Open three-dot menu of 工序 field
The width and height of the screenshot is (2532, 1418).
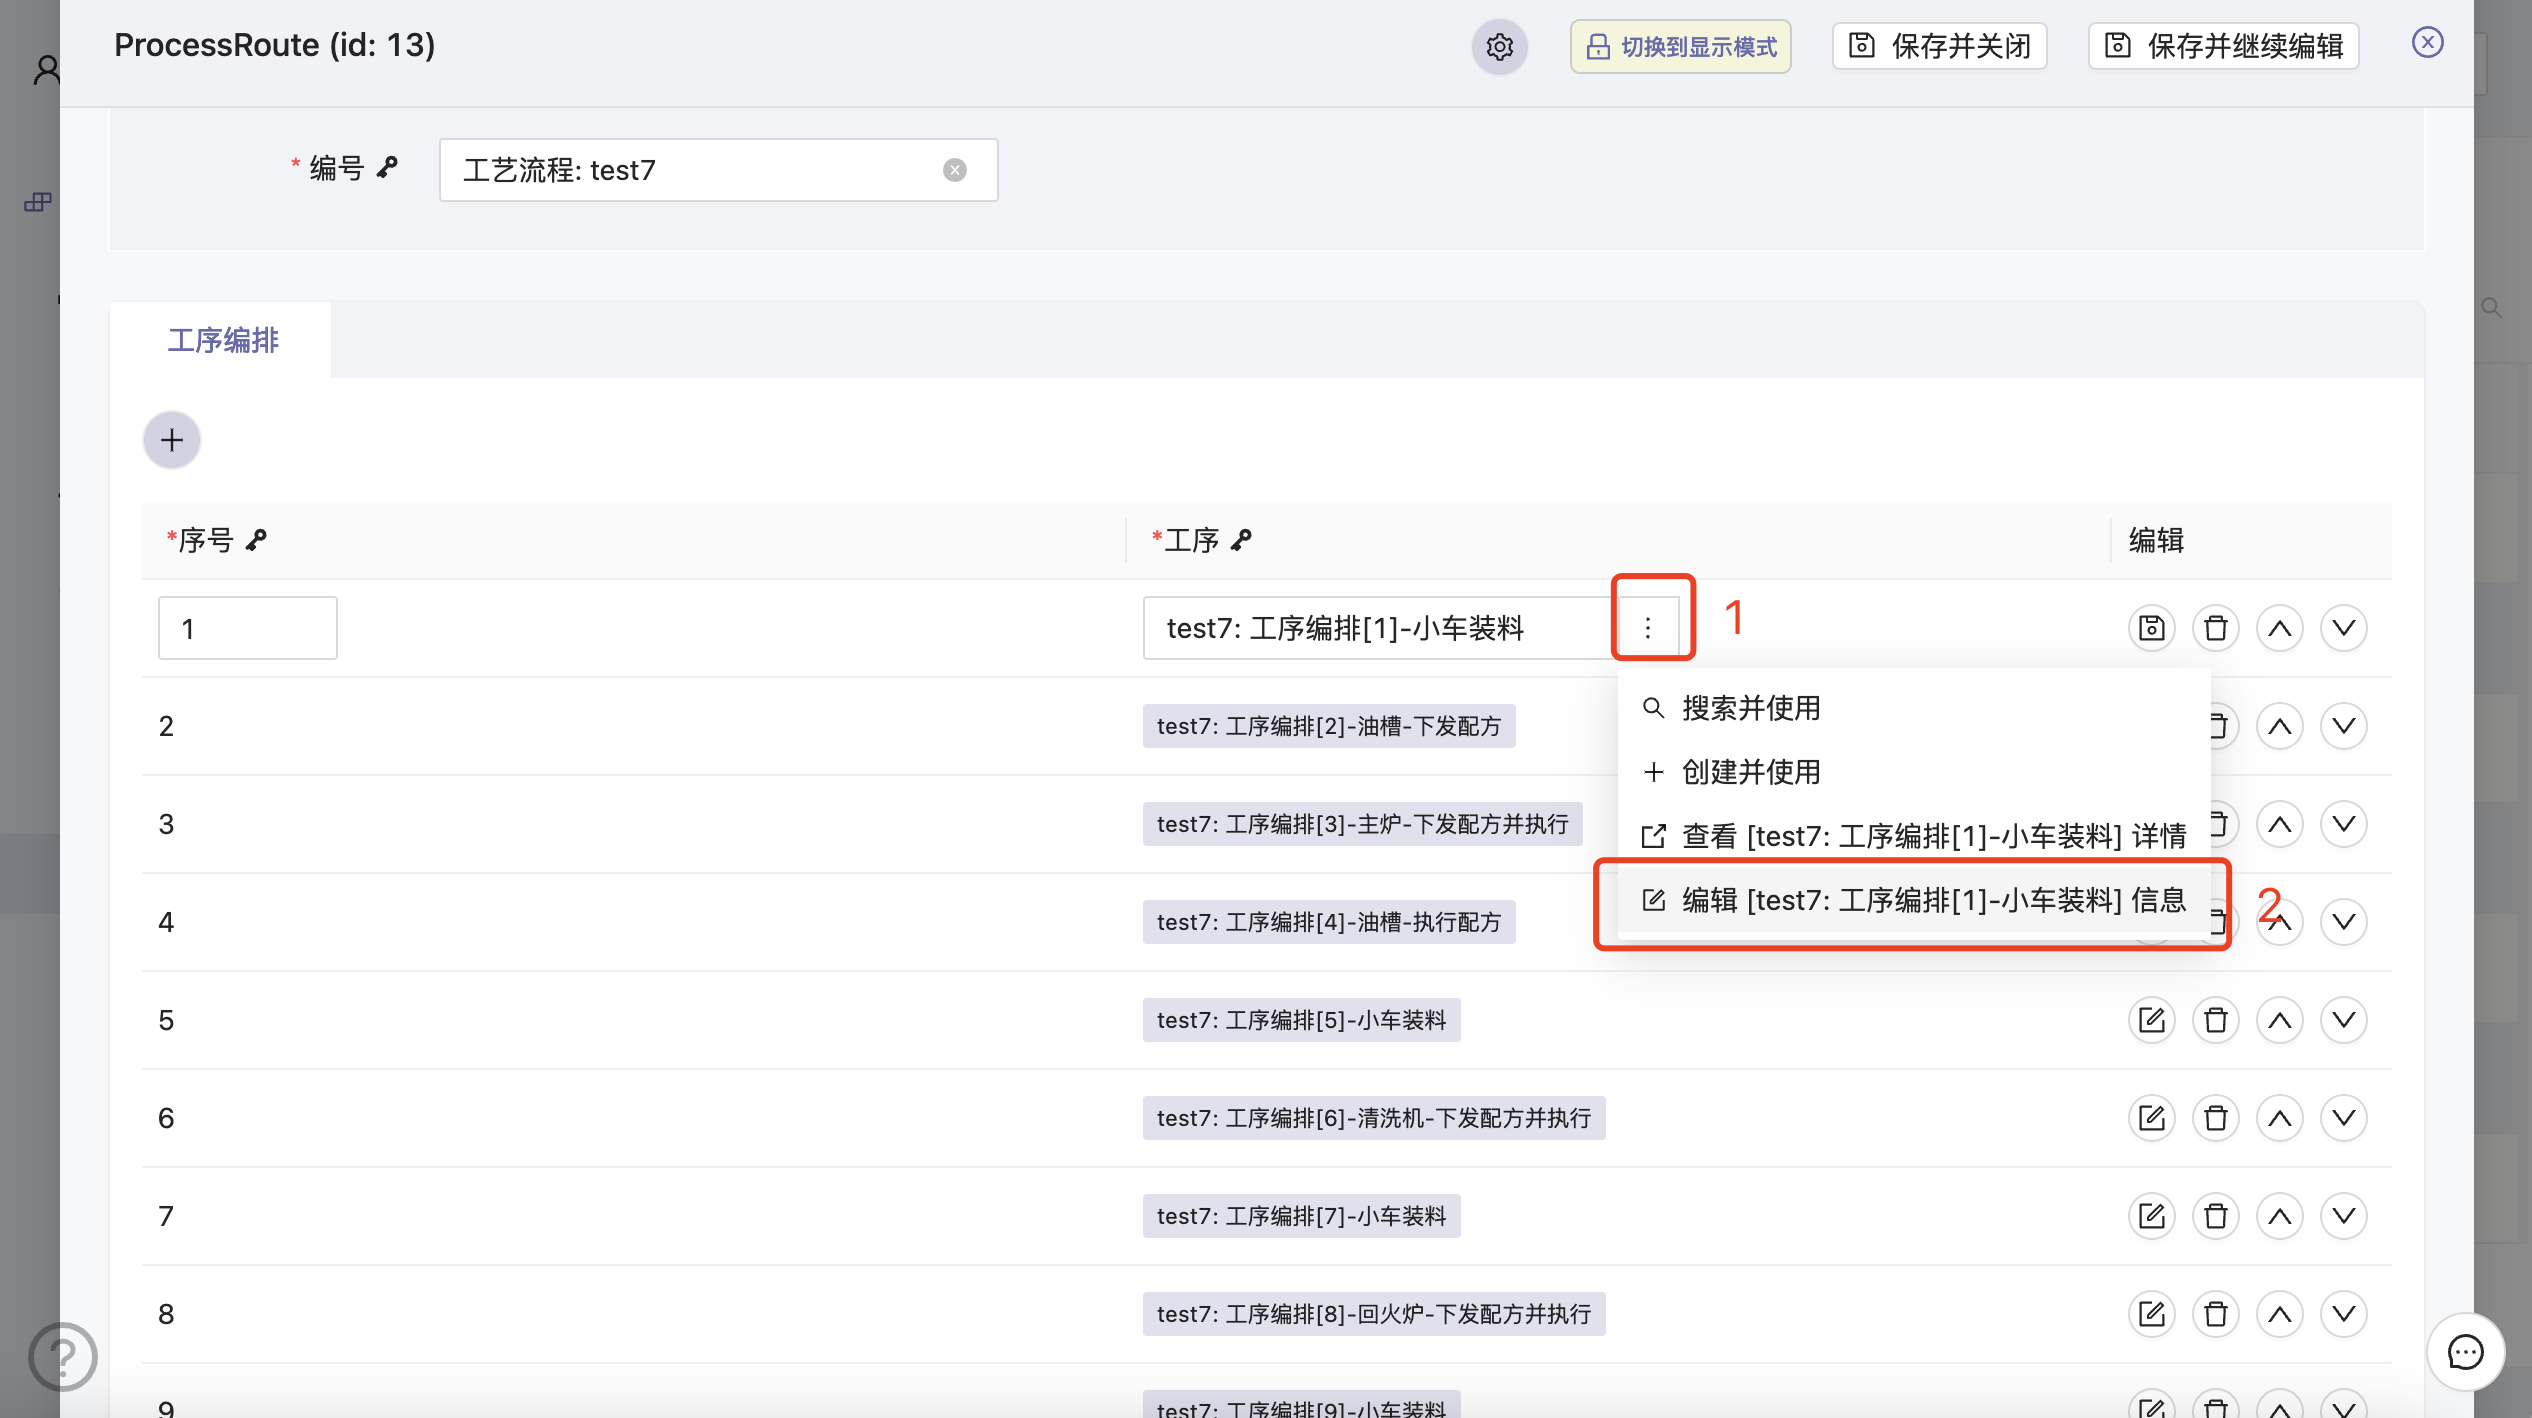(x=1648, y=628)
